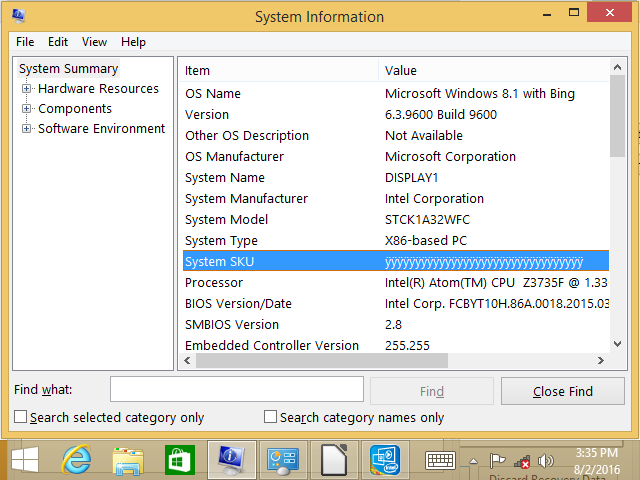Click the vertical scrollbar thumb
Image resolution: width=640 pixels, height=480 pixels.
(x=618, y=116)
